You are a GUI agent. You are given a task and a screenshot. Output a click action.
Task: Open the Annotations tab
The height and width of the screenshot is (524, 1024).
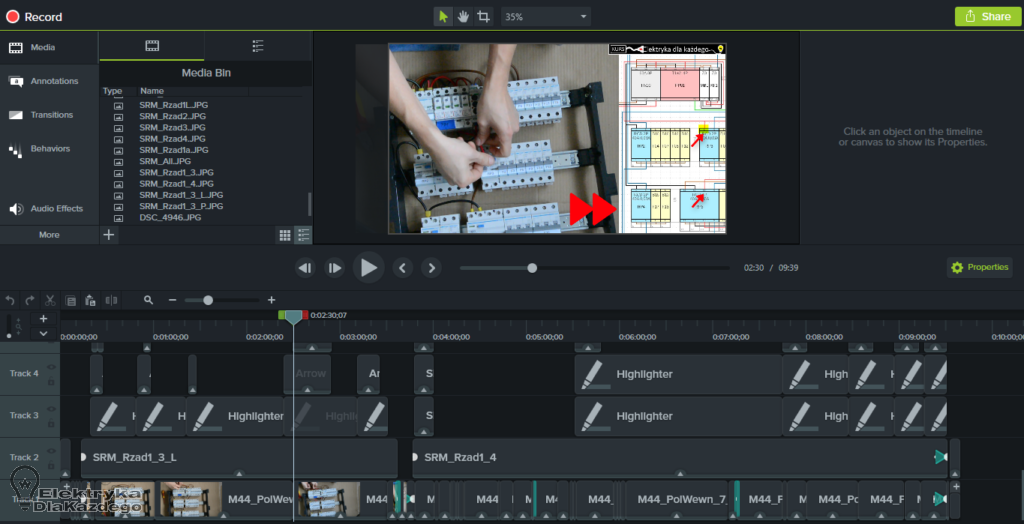pos(48,81)
